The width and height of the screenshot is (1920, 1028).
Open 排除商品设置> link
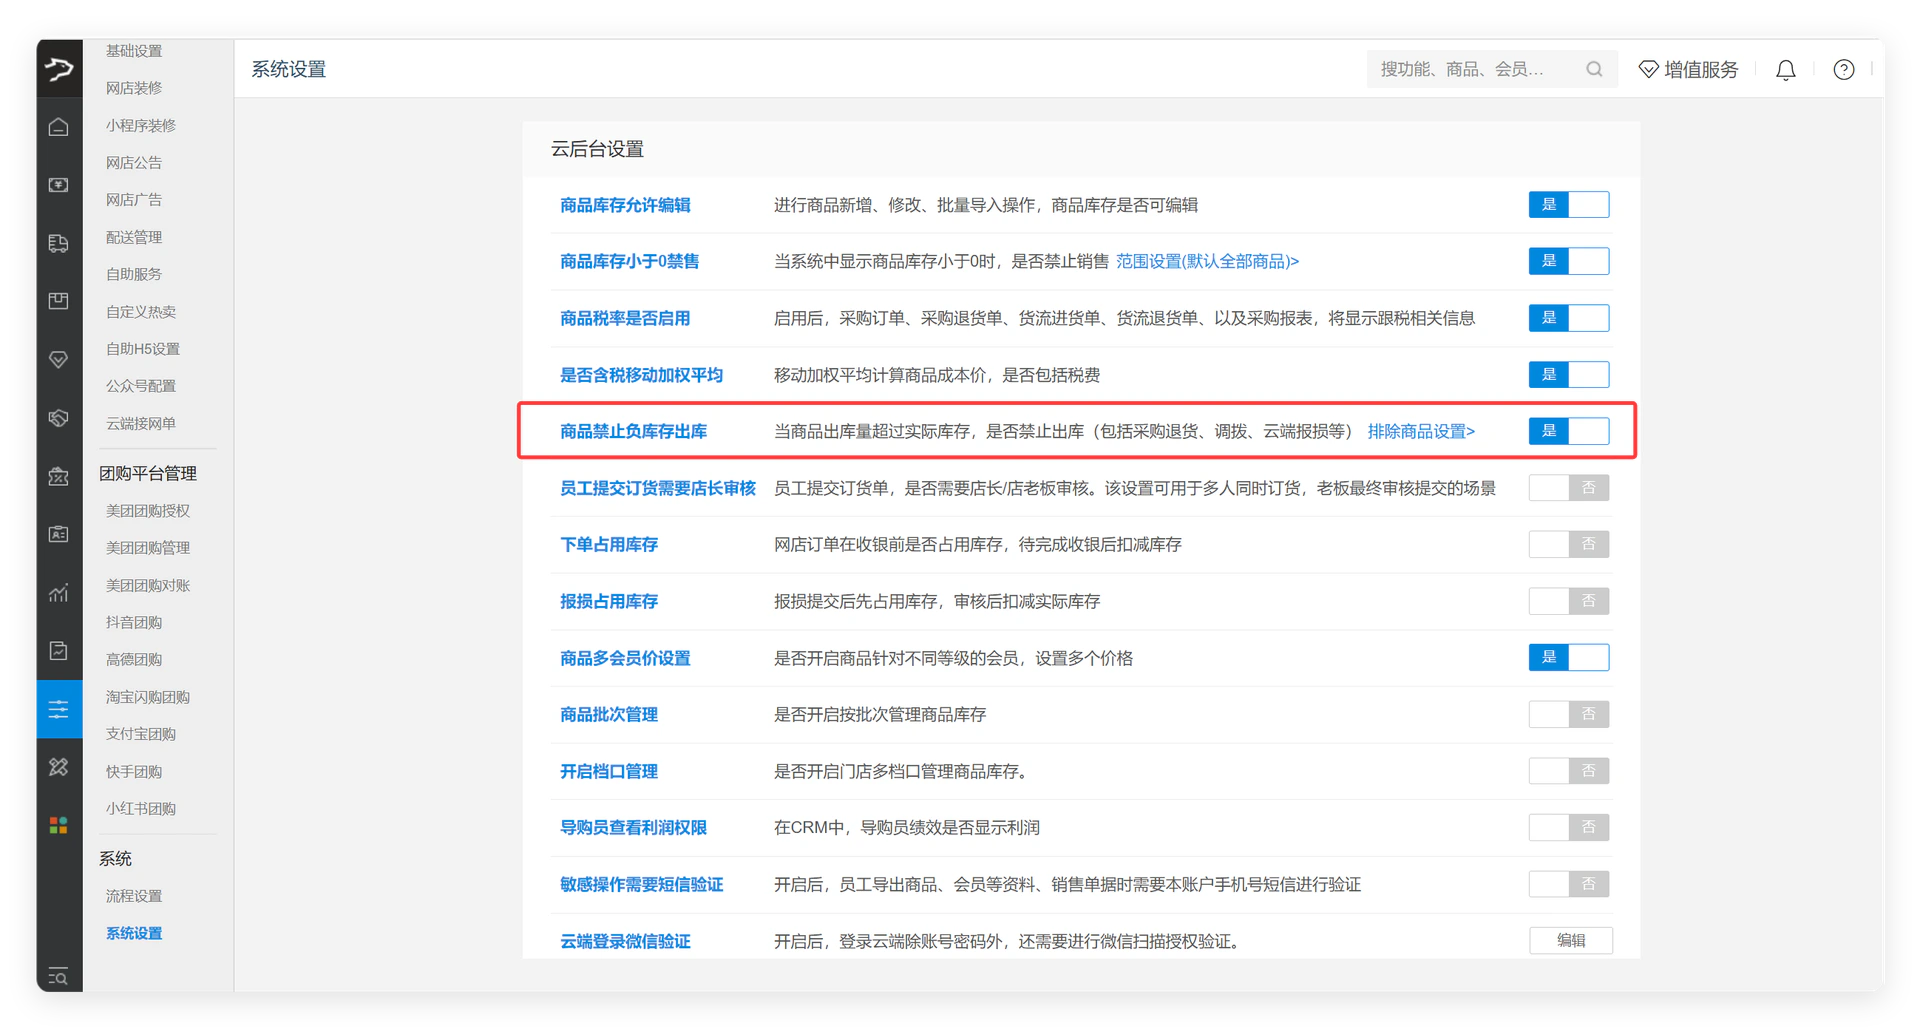coord(1421,431)
